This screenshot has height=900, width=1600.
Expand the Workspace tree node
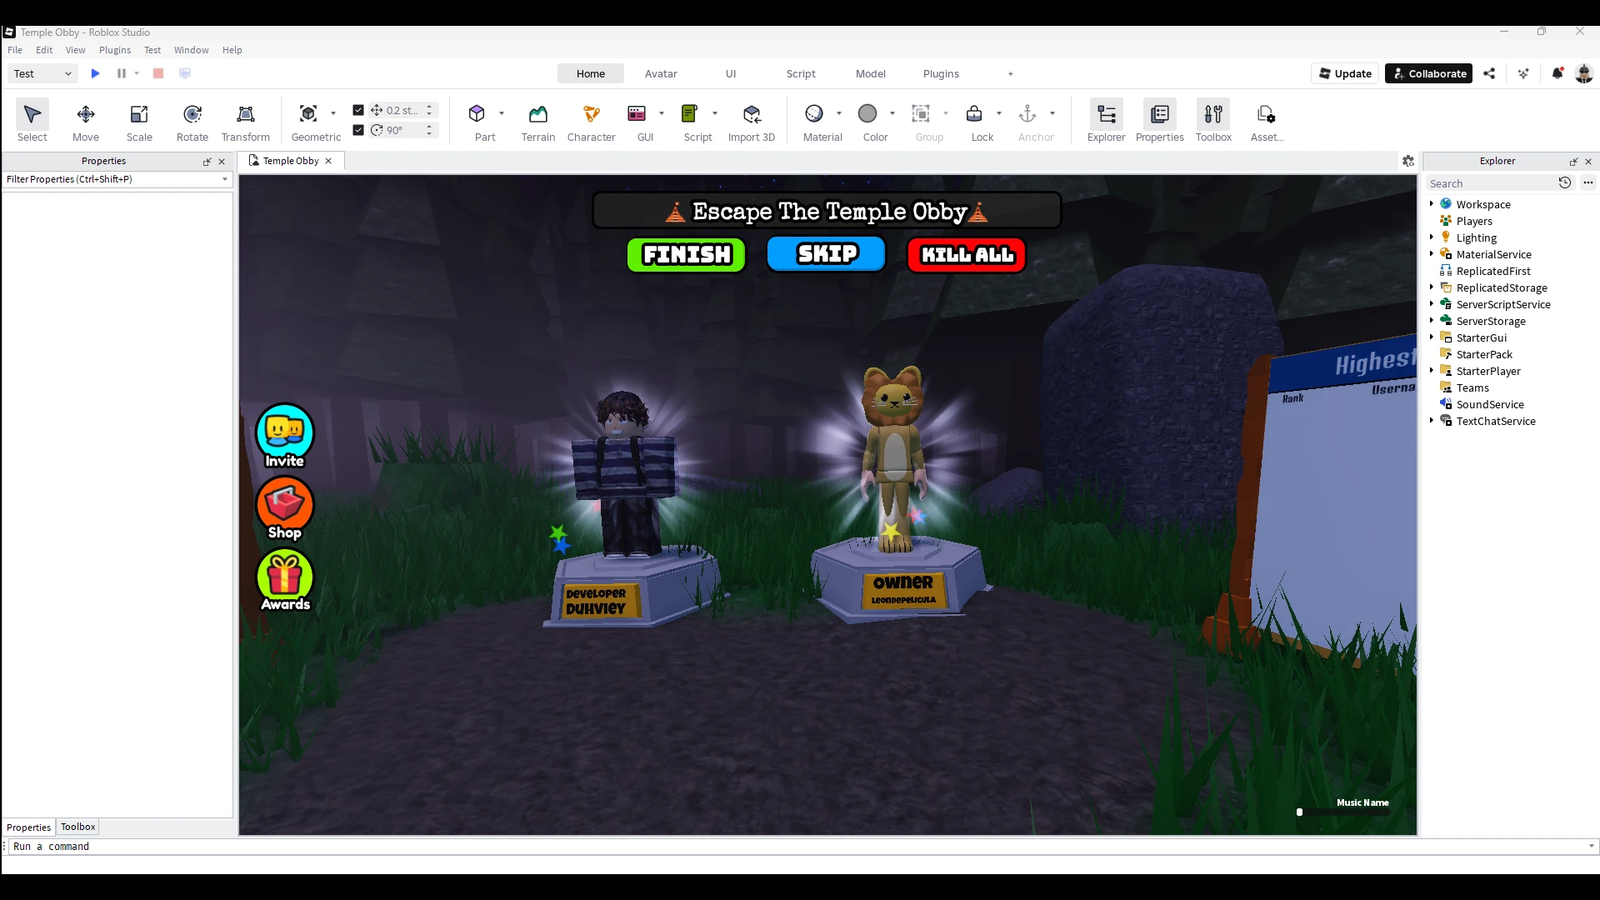pos(1432,204)
